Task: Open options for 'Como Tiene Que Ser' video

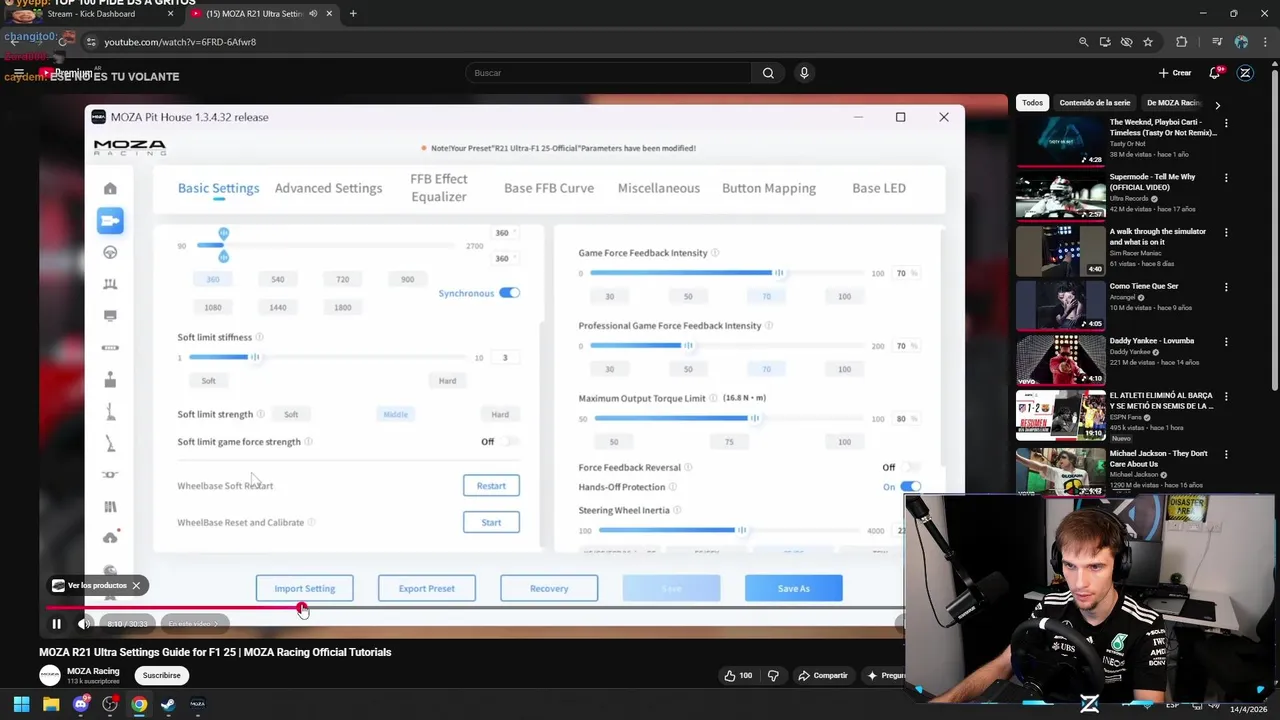Action: 1226,287
